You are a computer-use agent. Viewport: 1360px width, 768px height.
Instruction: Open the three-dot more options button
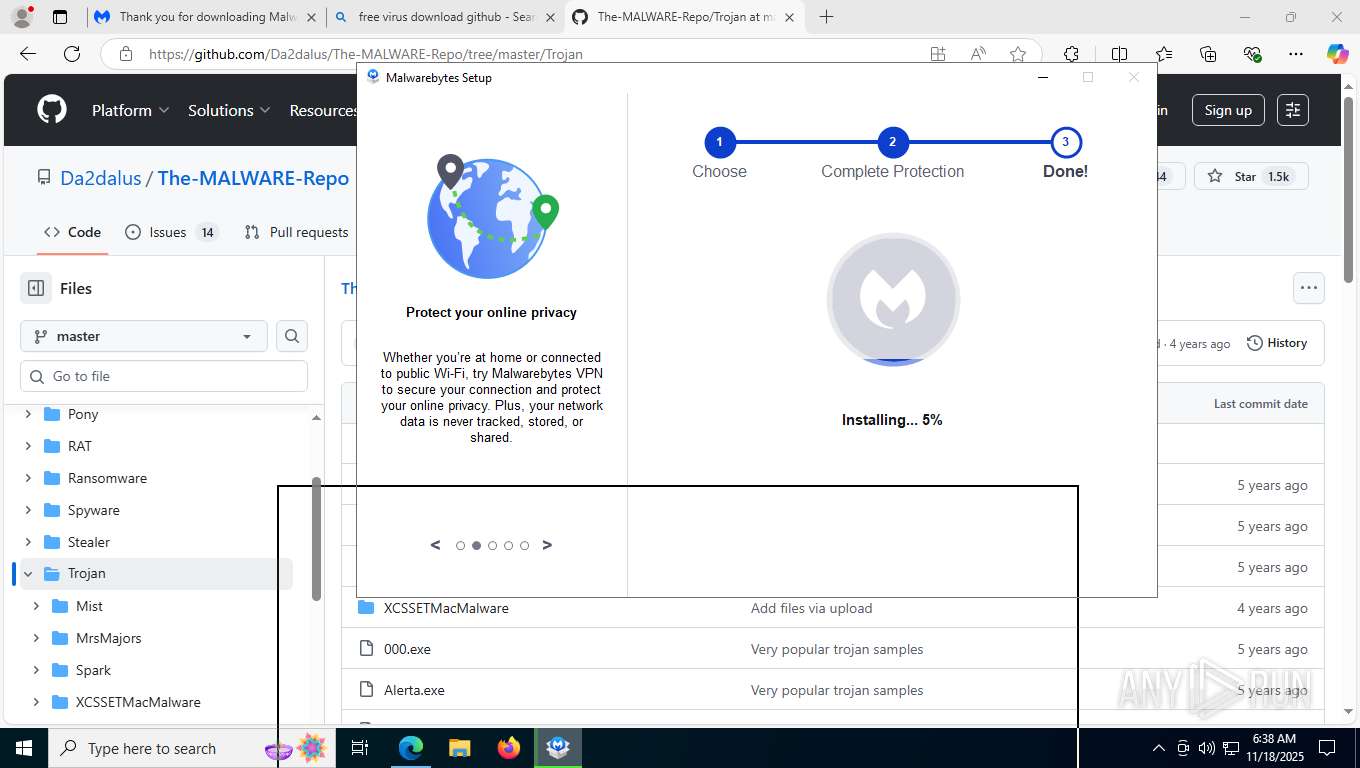(x=1309, y=288)
